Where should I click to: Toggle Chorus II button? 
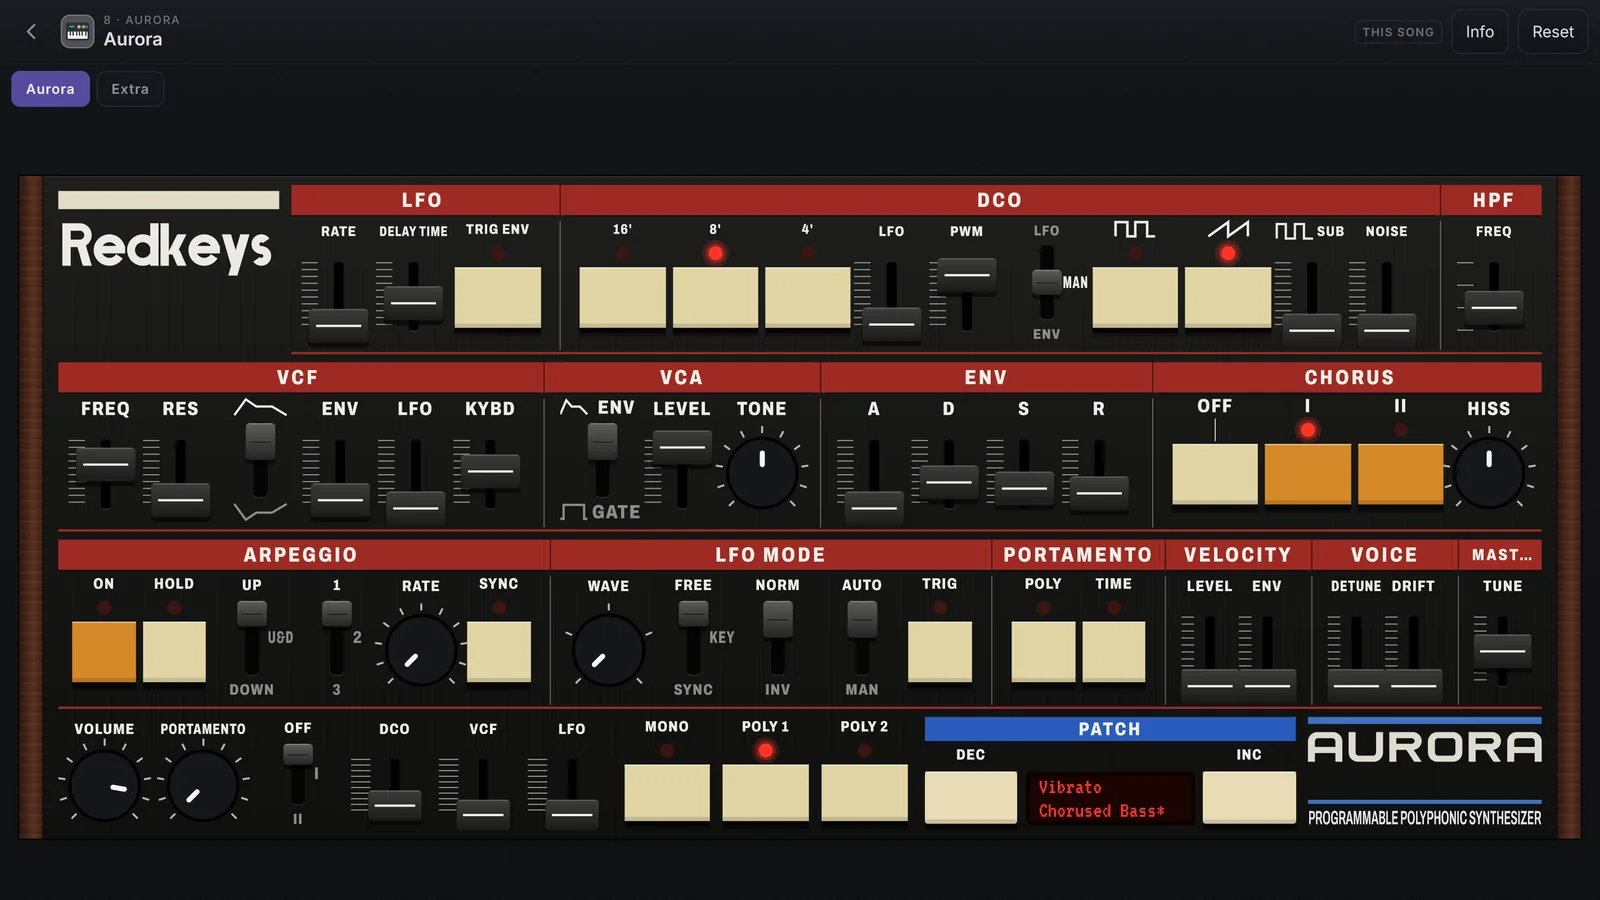[x=1400, y=474]
